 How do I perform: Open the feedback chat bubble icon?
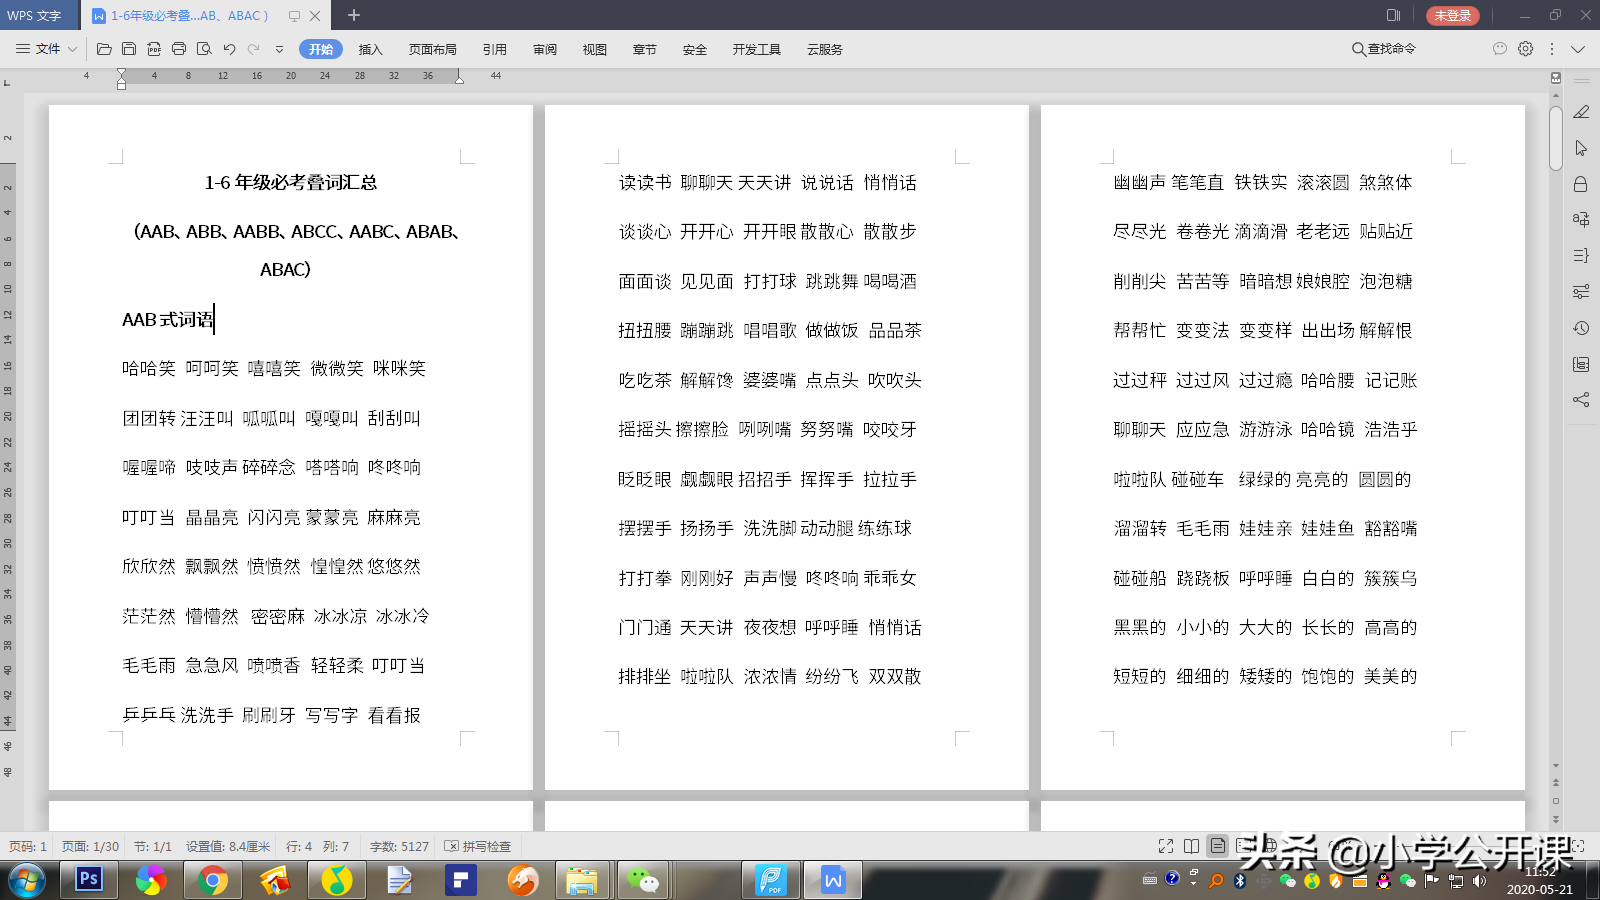tap(1499, 49)
